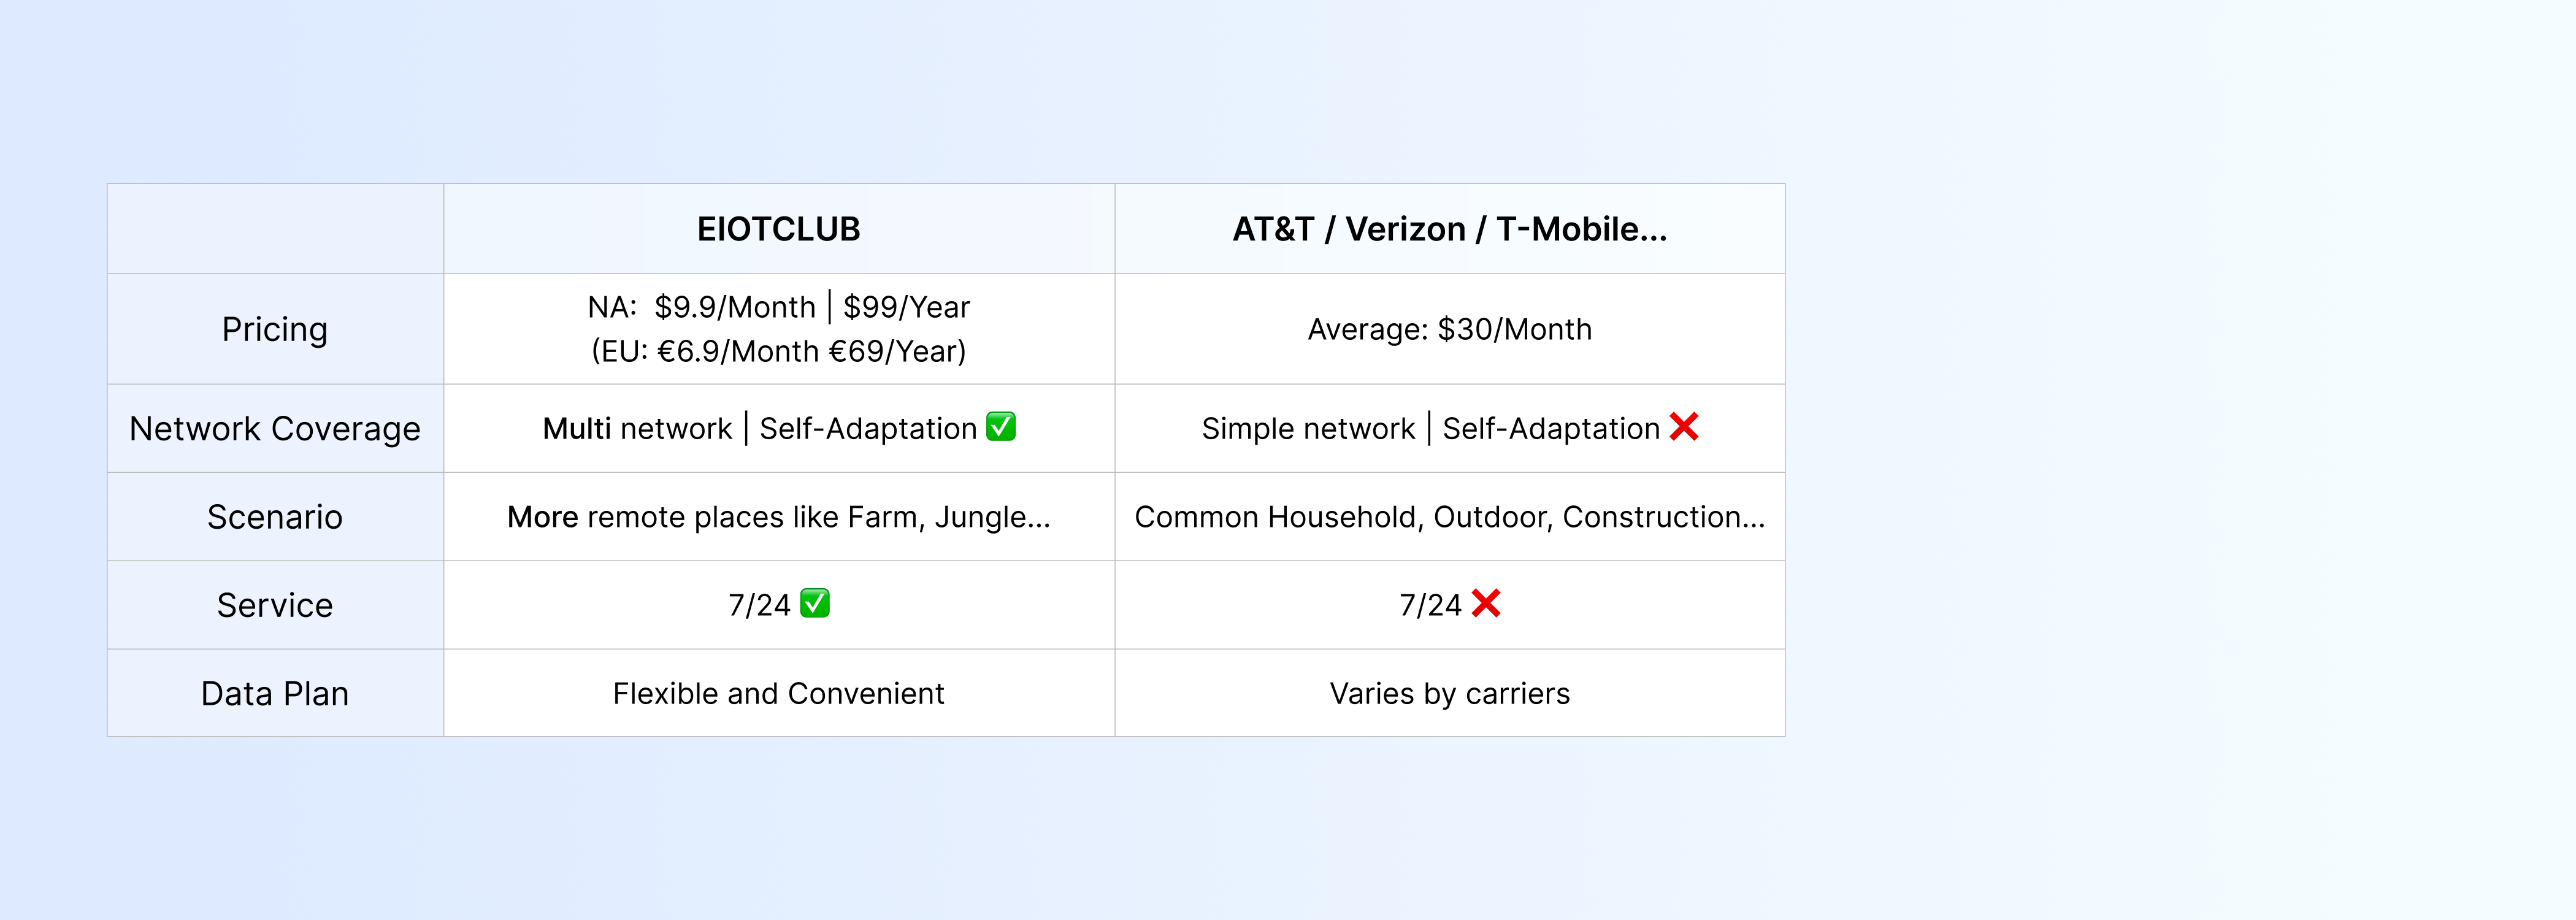Click the Varies by carriers cell

click(1449, 693)
